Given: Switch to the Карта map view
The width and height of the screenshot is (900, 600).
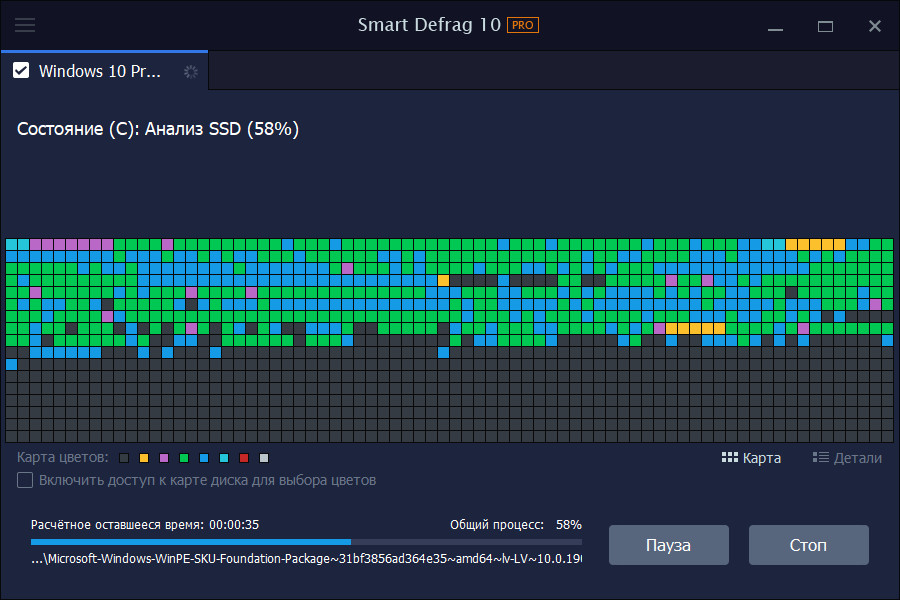Looking at the screenshot, I should point(751,458).
